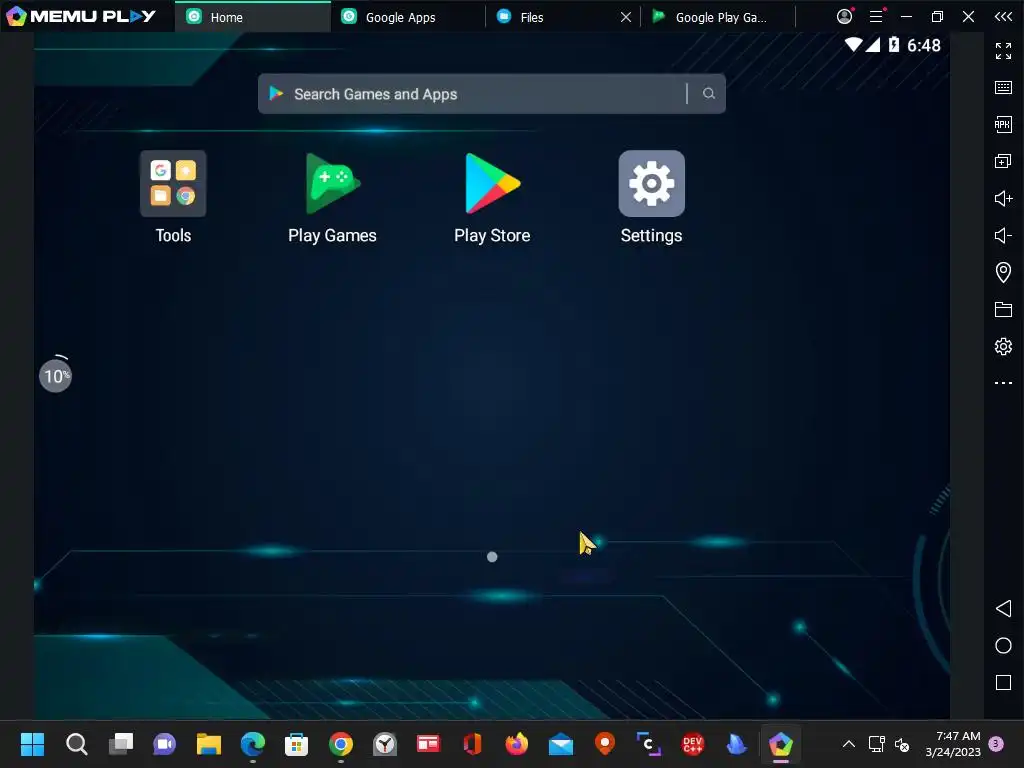Open virtual location (GPS) tool
The width and height of the screenshot is (1024, 768).
[x=1003, y=272]
